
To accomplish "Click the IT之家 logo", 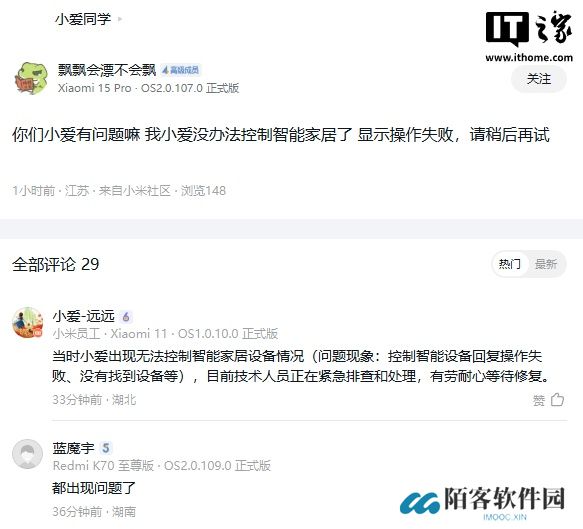I will click(529, 36).
